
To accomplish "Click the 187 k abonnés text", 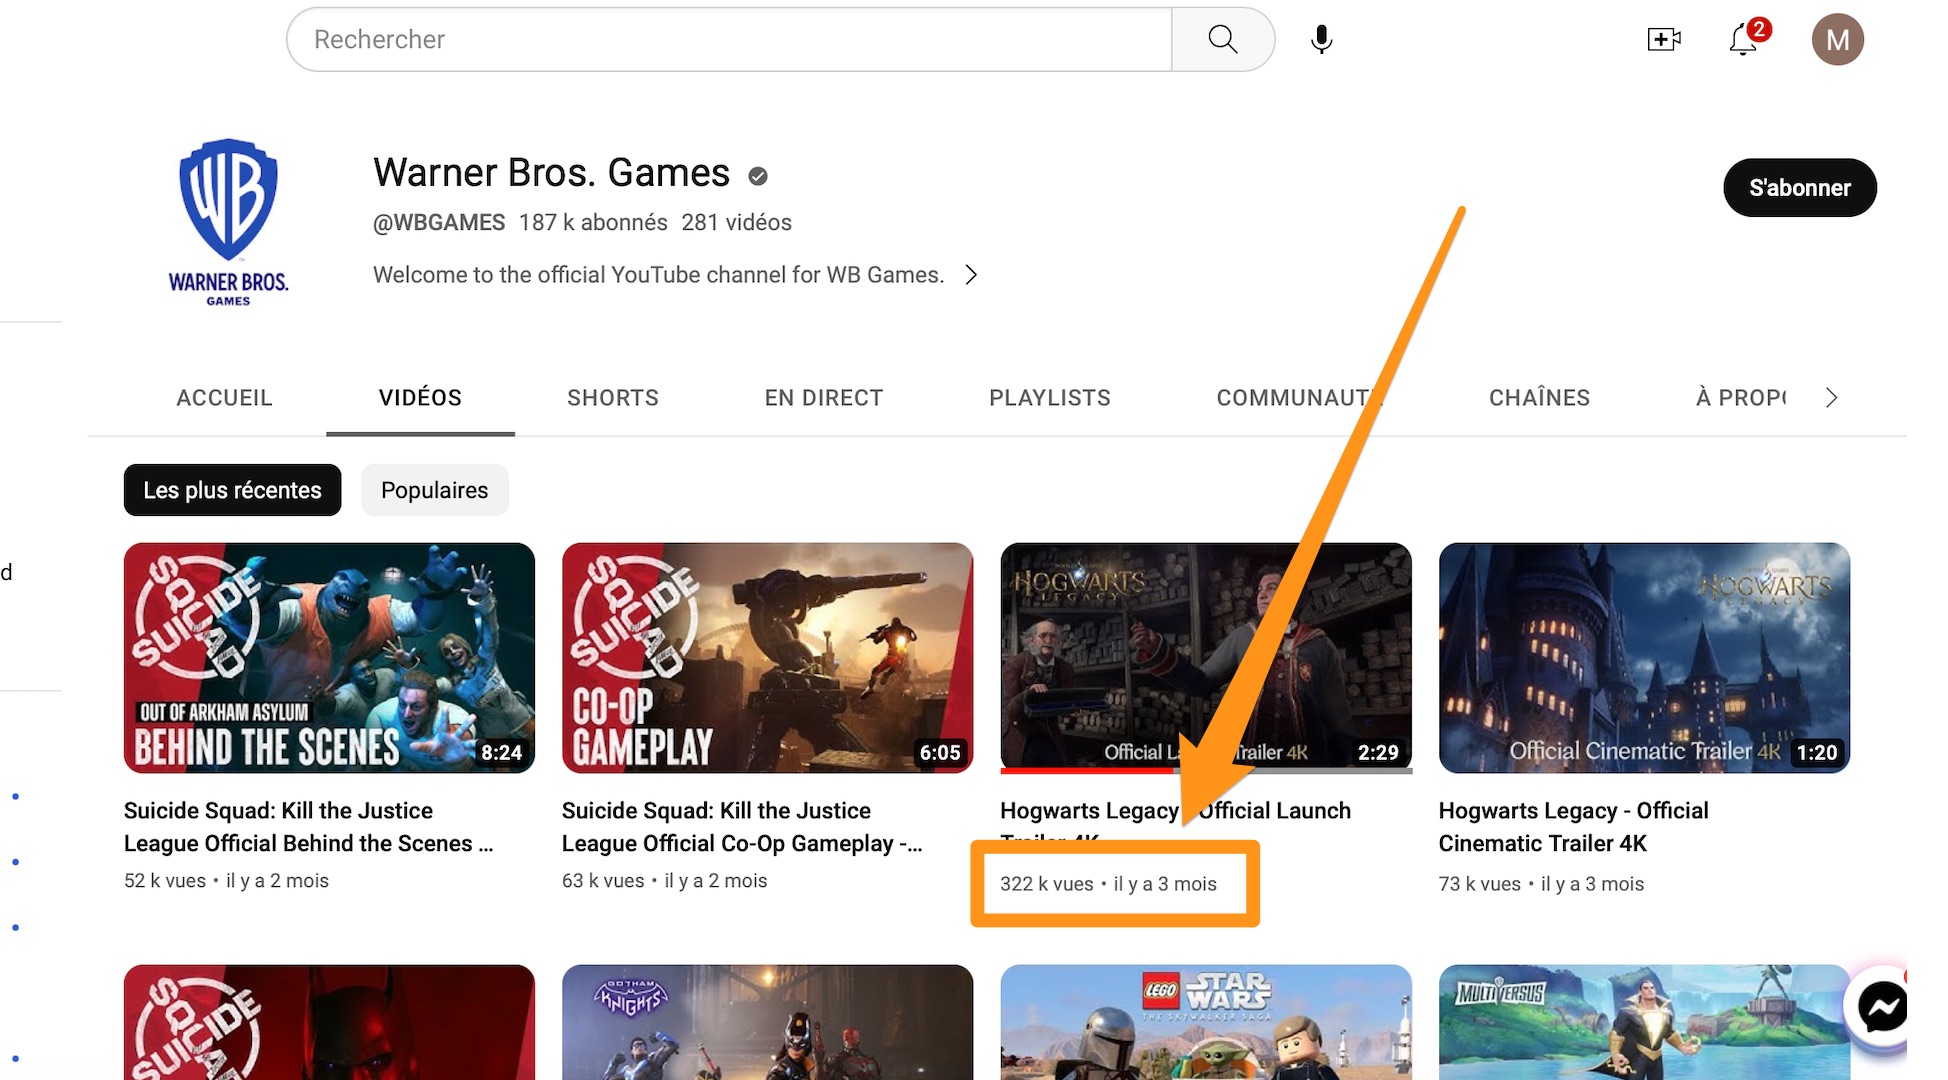I will pyautogui.click(x=593, y=223).
